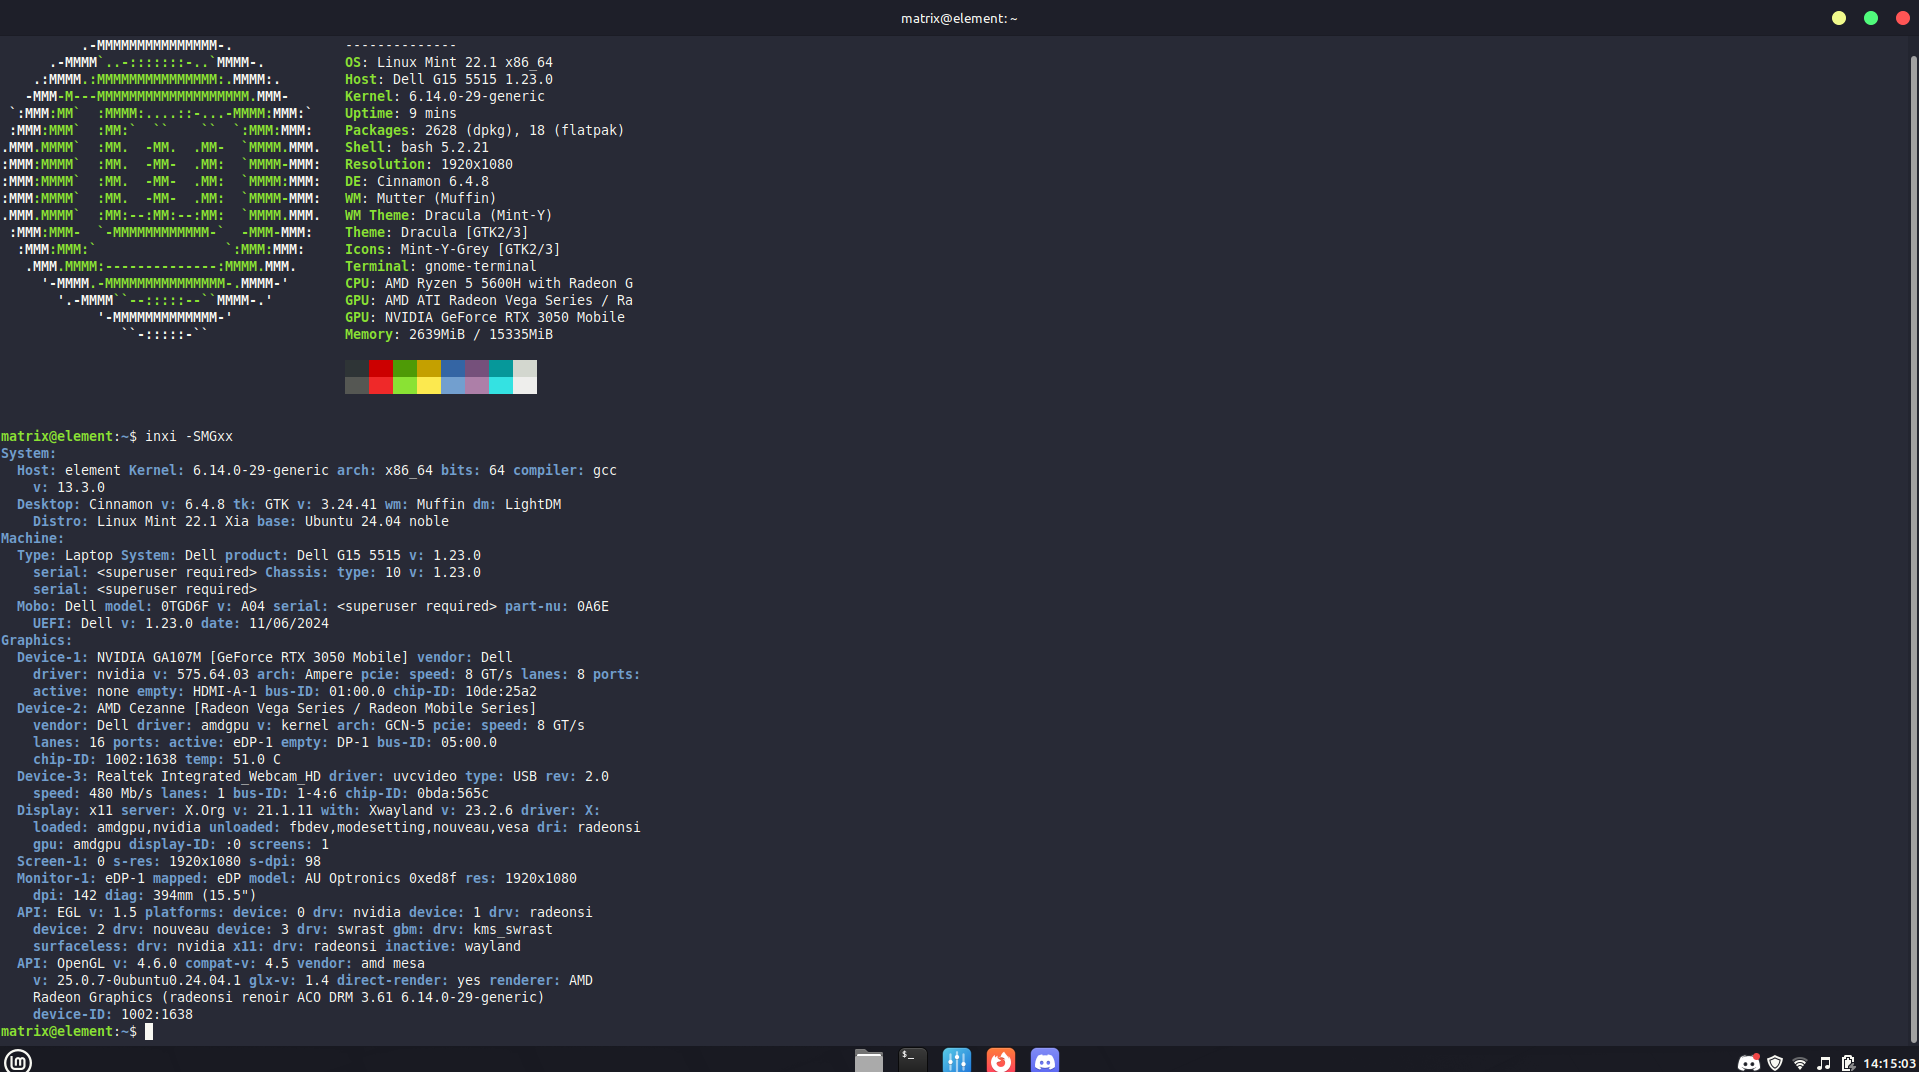Viewport: 1919px width, 1072px height.
Task: Click the "Monitor-1:" label
Action: [x=57, y=878]
